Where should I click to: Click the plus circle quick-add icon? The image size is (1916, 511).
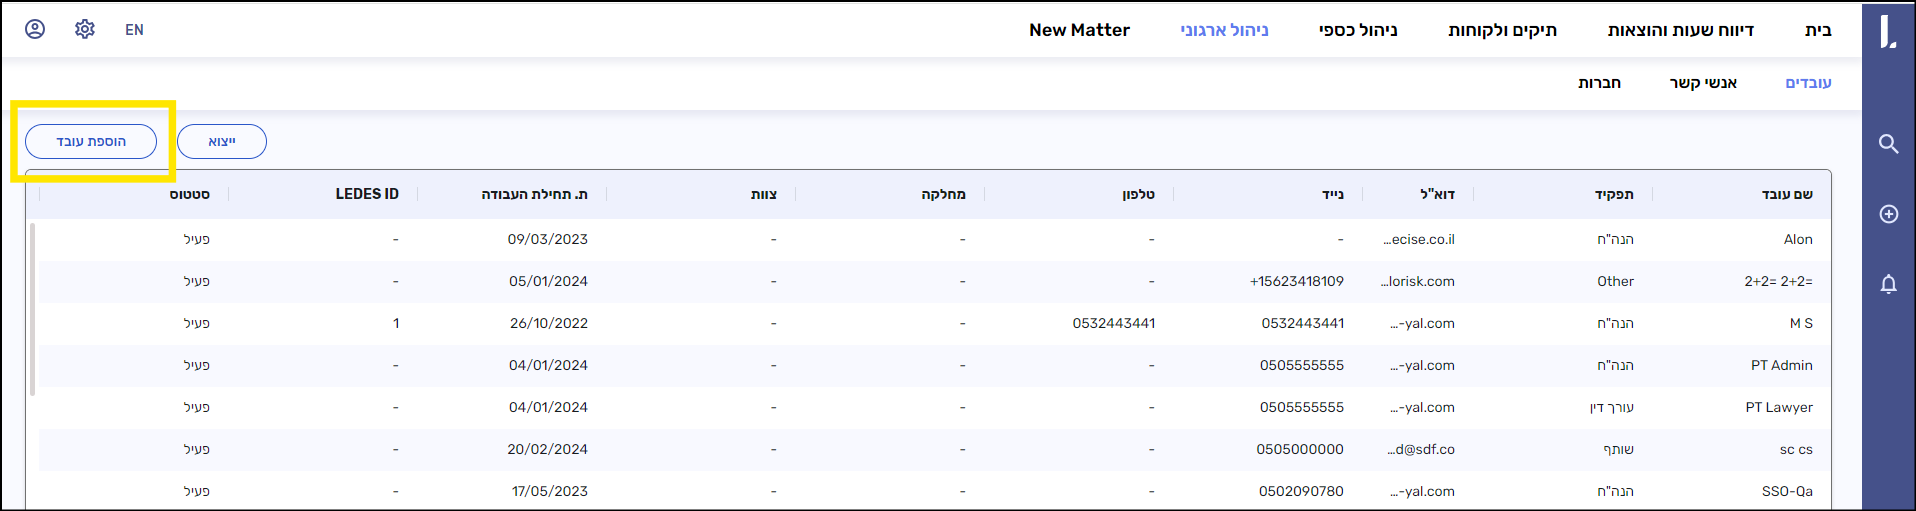(x=1888, y=214)
